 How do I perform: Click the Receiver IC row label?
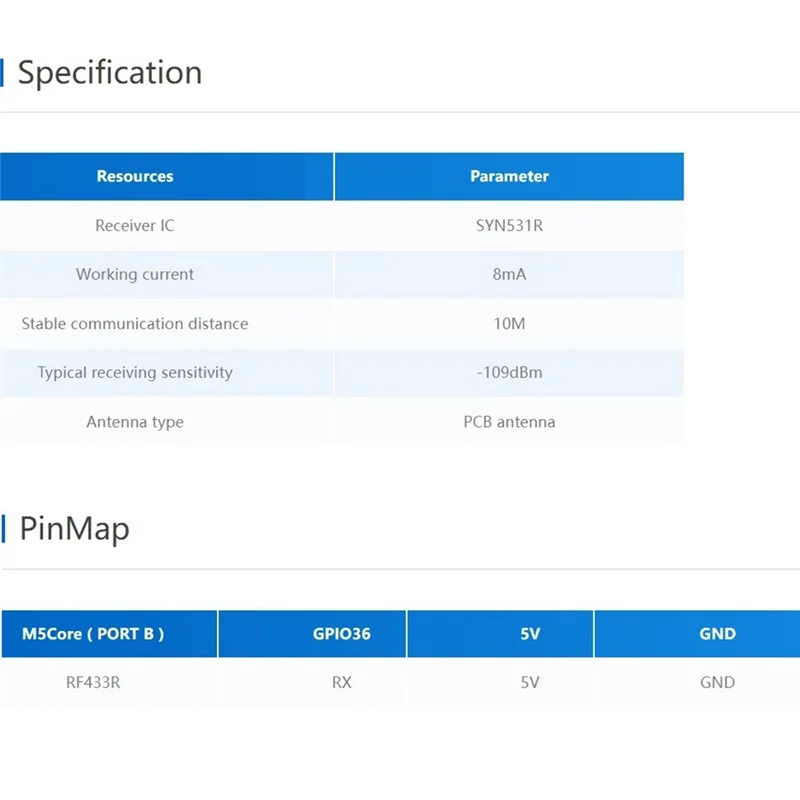(x=135, y=225)
